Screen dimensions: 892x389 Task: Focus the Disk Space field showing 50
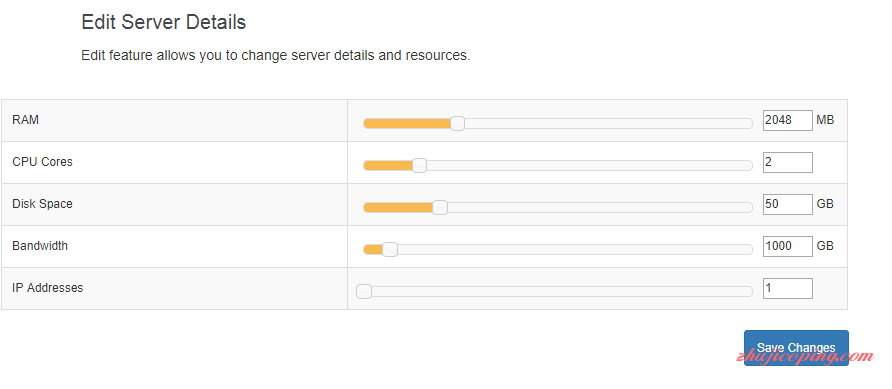(787, 204)
